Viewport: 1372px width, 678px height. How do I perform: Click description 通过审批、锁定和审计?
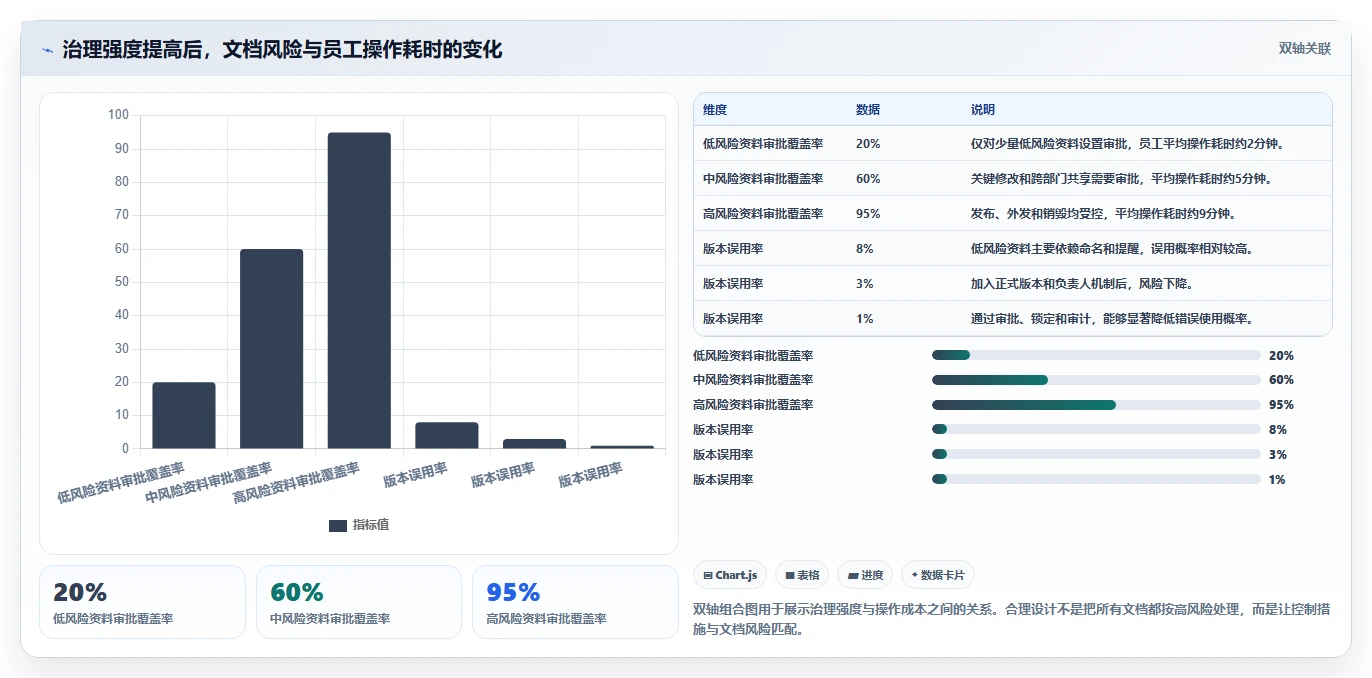pyautogui.click(x=1112, y=319)
